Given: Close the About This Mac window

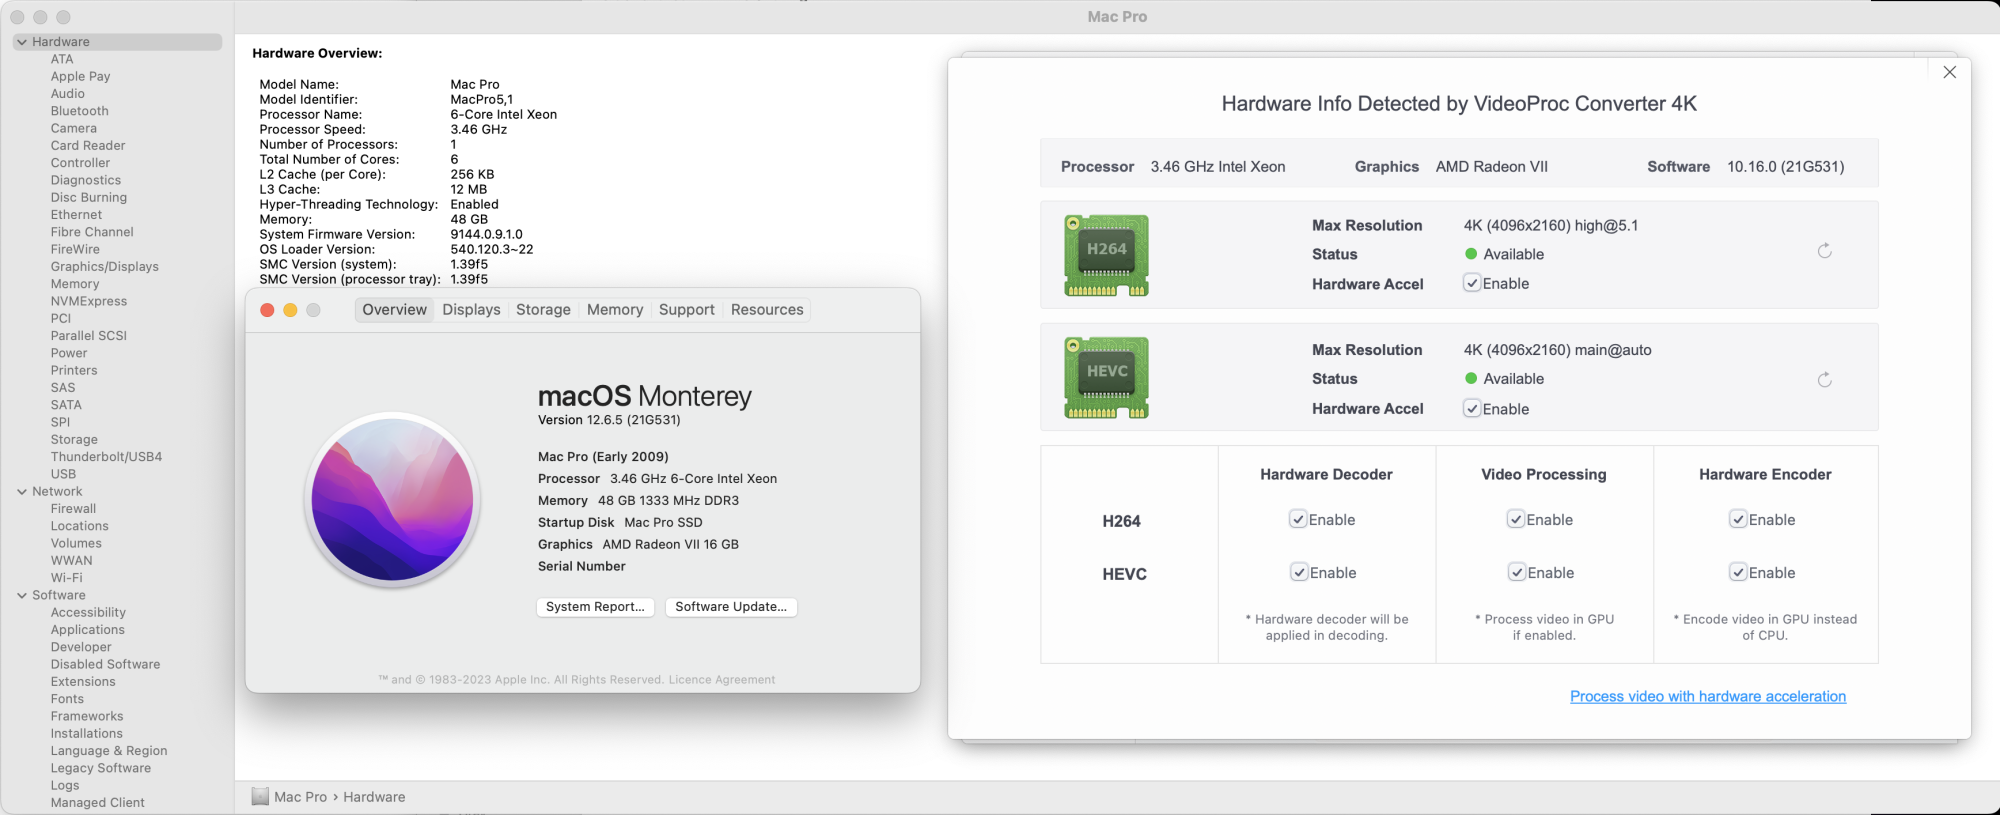Looking at the screenshot, I should (267, 310).
